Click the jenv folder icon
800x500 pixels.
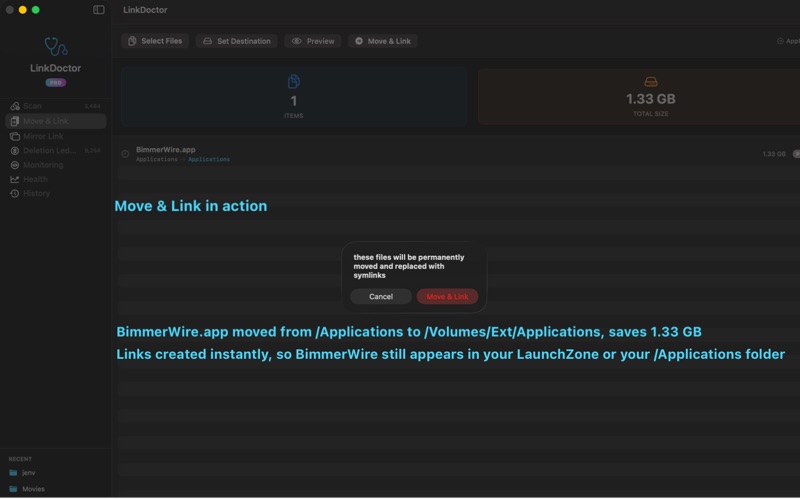point(13,473)
